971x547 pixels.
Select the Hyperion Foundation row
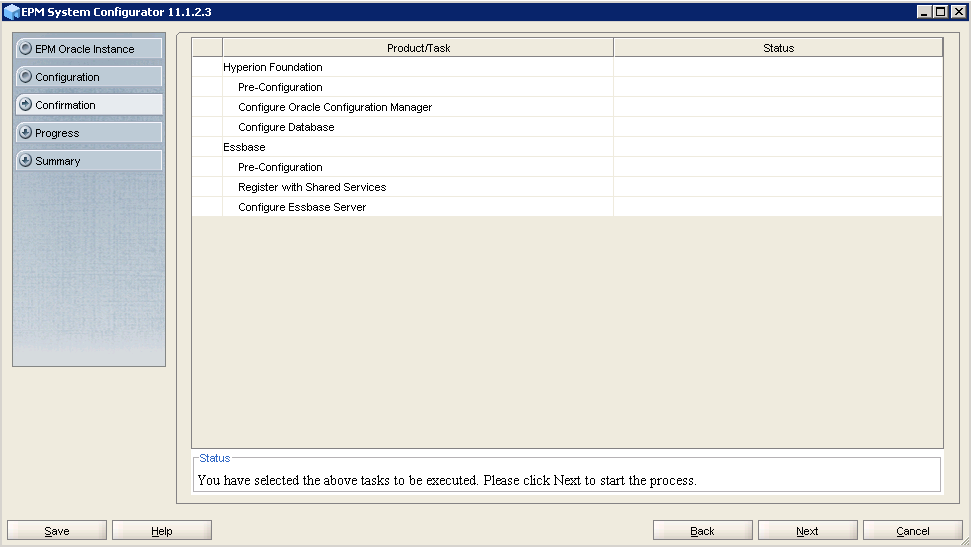click(x=567, y=67)
